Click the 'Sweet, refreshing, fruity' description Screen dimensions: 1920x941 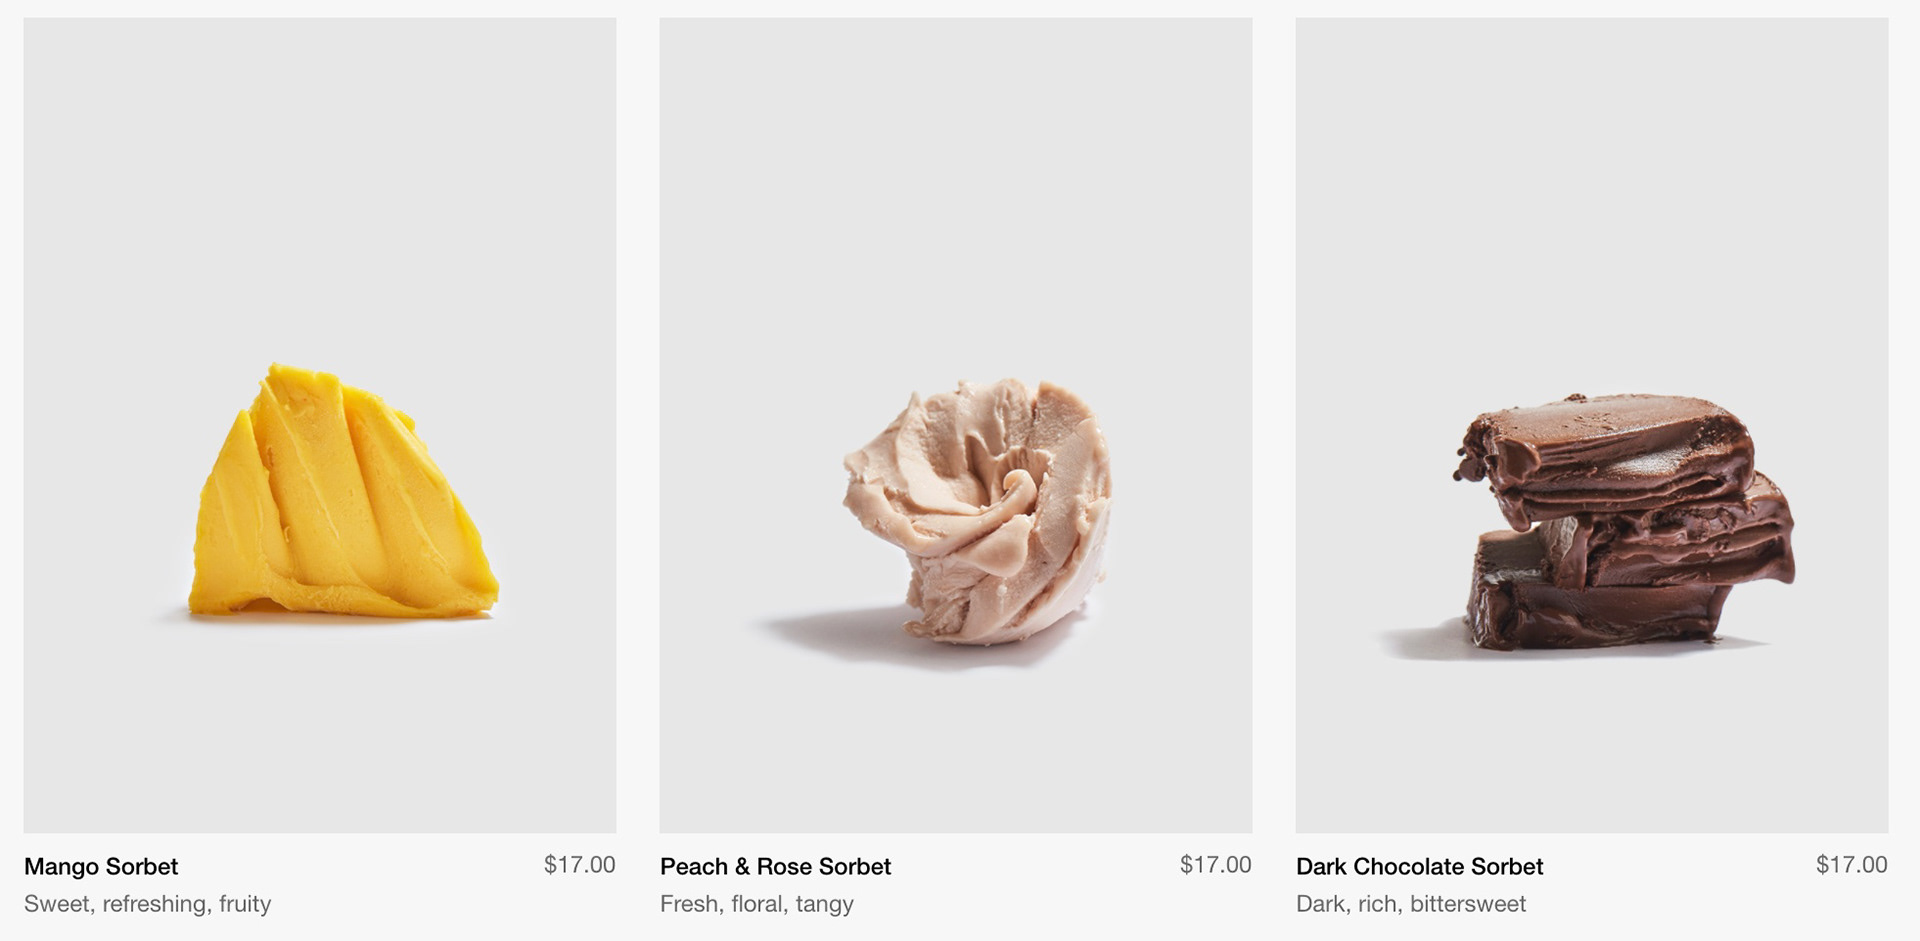[x=148, y=904]
